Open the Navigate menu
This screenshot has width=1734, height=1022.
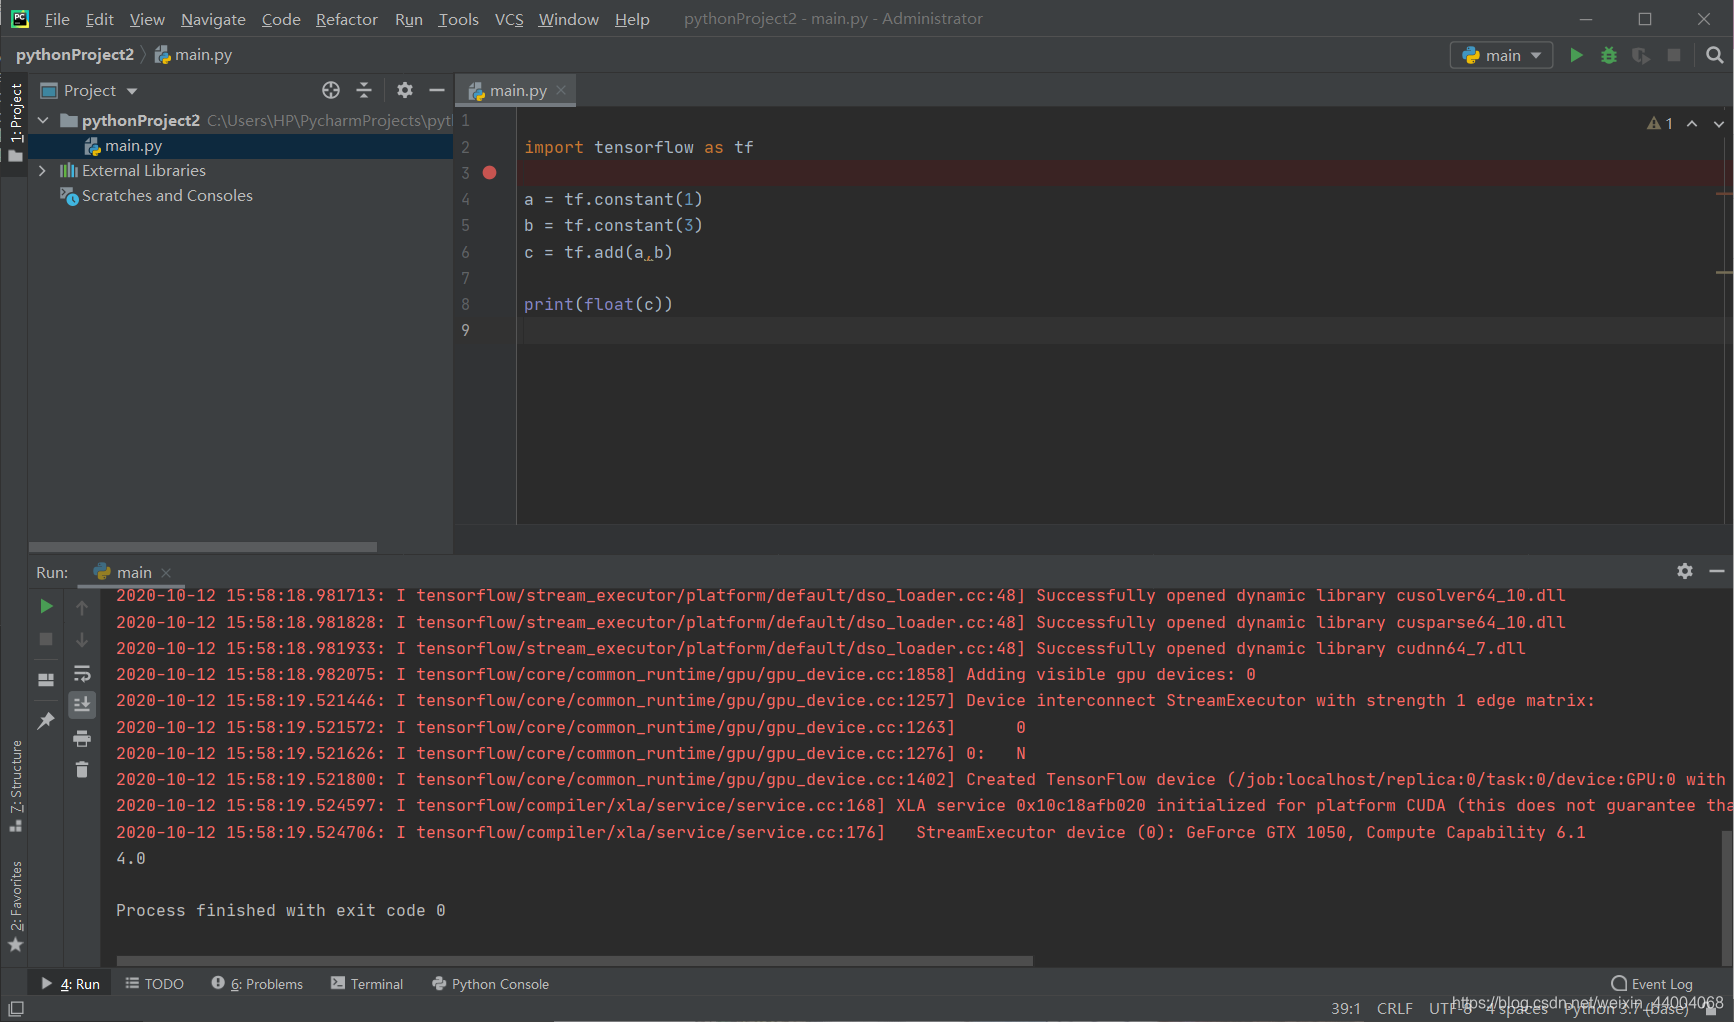pos(213,19)
